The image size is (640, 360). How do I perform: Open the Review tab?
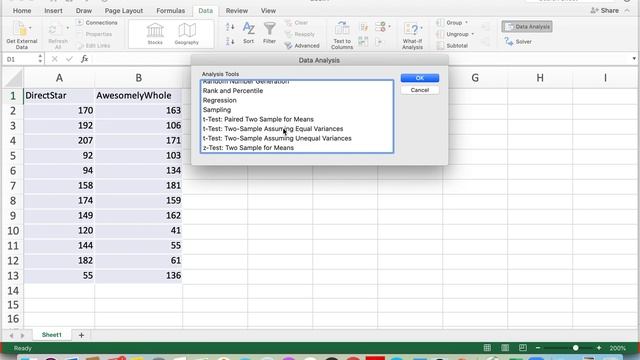[237, 11]
